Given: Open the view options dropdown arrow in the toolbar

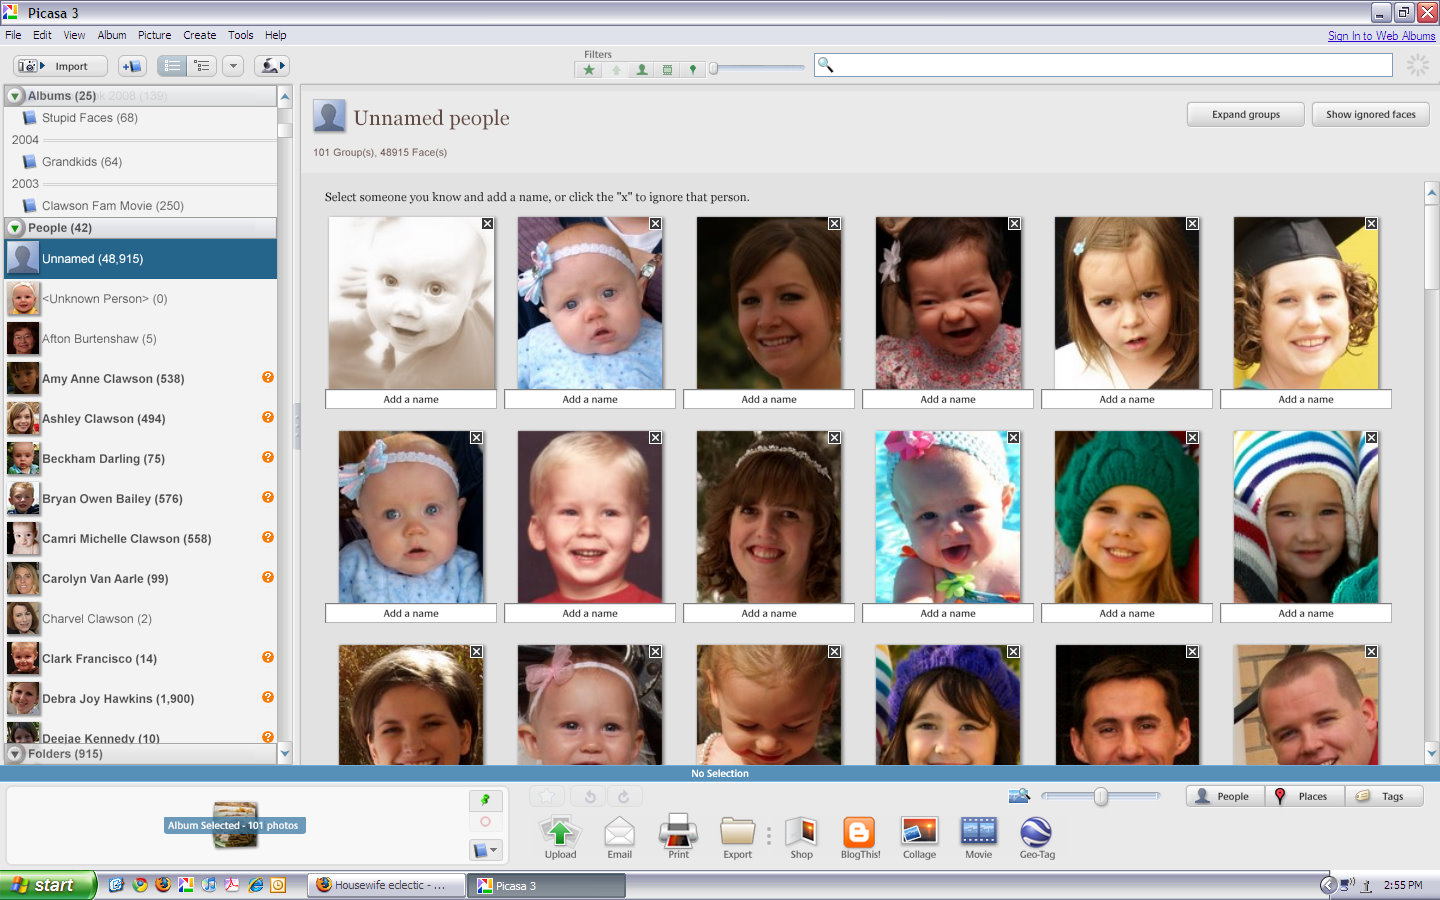Looking at the screenshot, I should 233,66.
